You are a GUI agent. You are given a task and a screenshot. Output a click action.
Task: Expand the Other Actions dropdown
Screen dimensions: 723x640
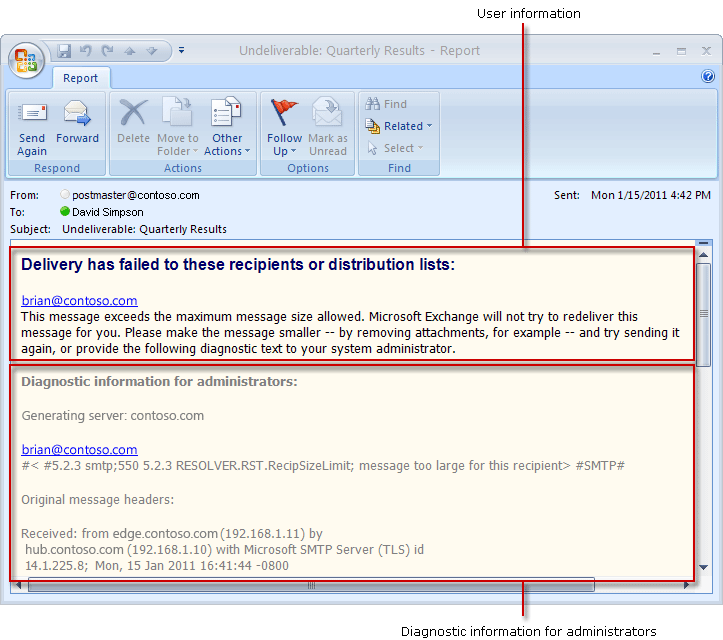pyautogui.click(x=227, y=144)
